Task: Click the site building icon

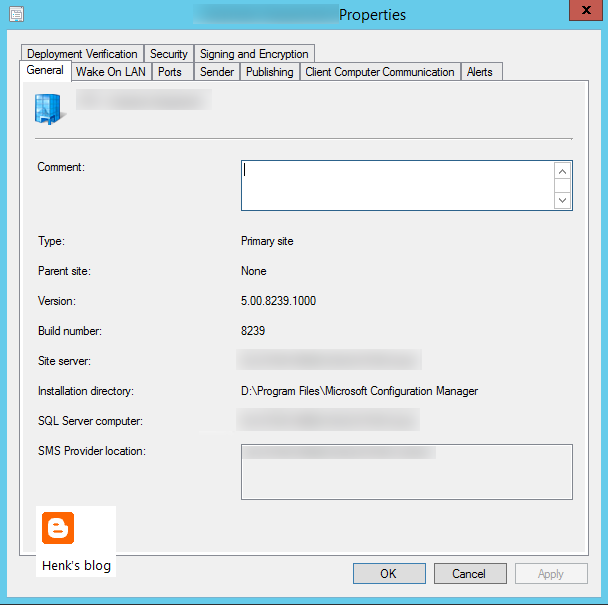Action: (x=50, y=109)
